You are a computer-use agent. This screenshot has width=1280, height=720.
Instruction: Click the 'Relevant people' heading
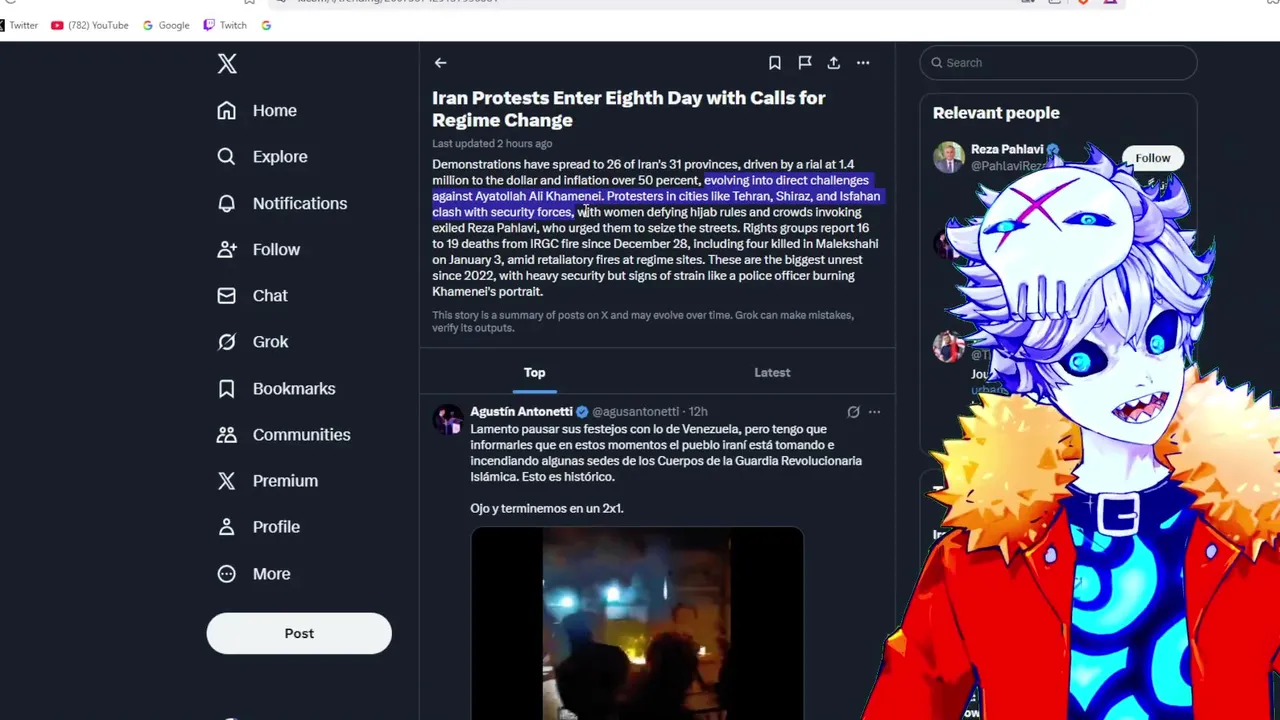[x=996, y=113]
